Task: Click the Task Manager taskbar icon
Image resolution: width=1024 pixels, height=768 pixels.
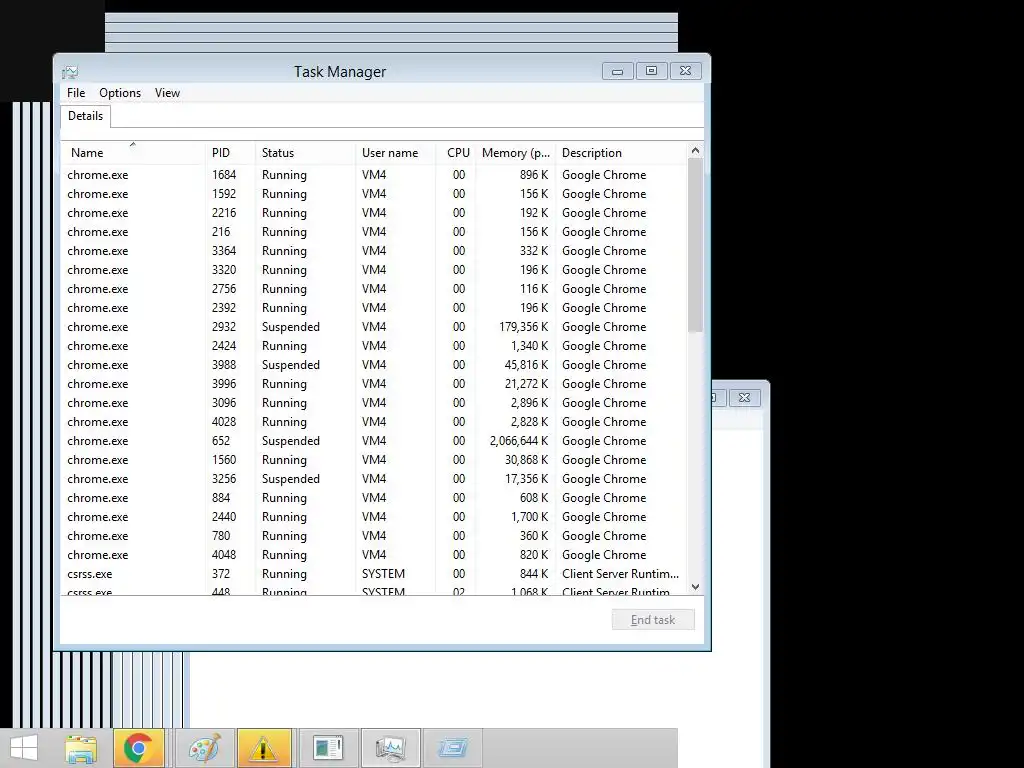Action: pyautogui.click(x=391, y=748)
